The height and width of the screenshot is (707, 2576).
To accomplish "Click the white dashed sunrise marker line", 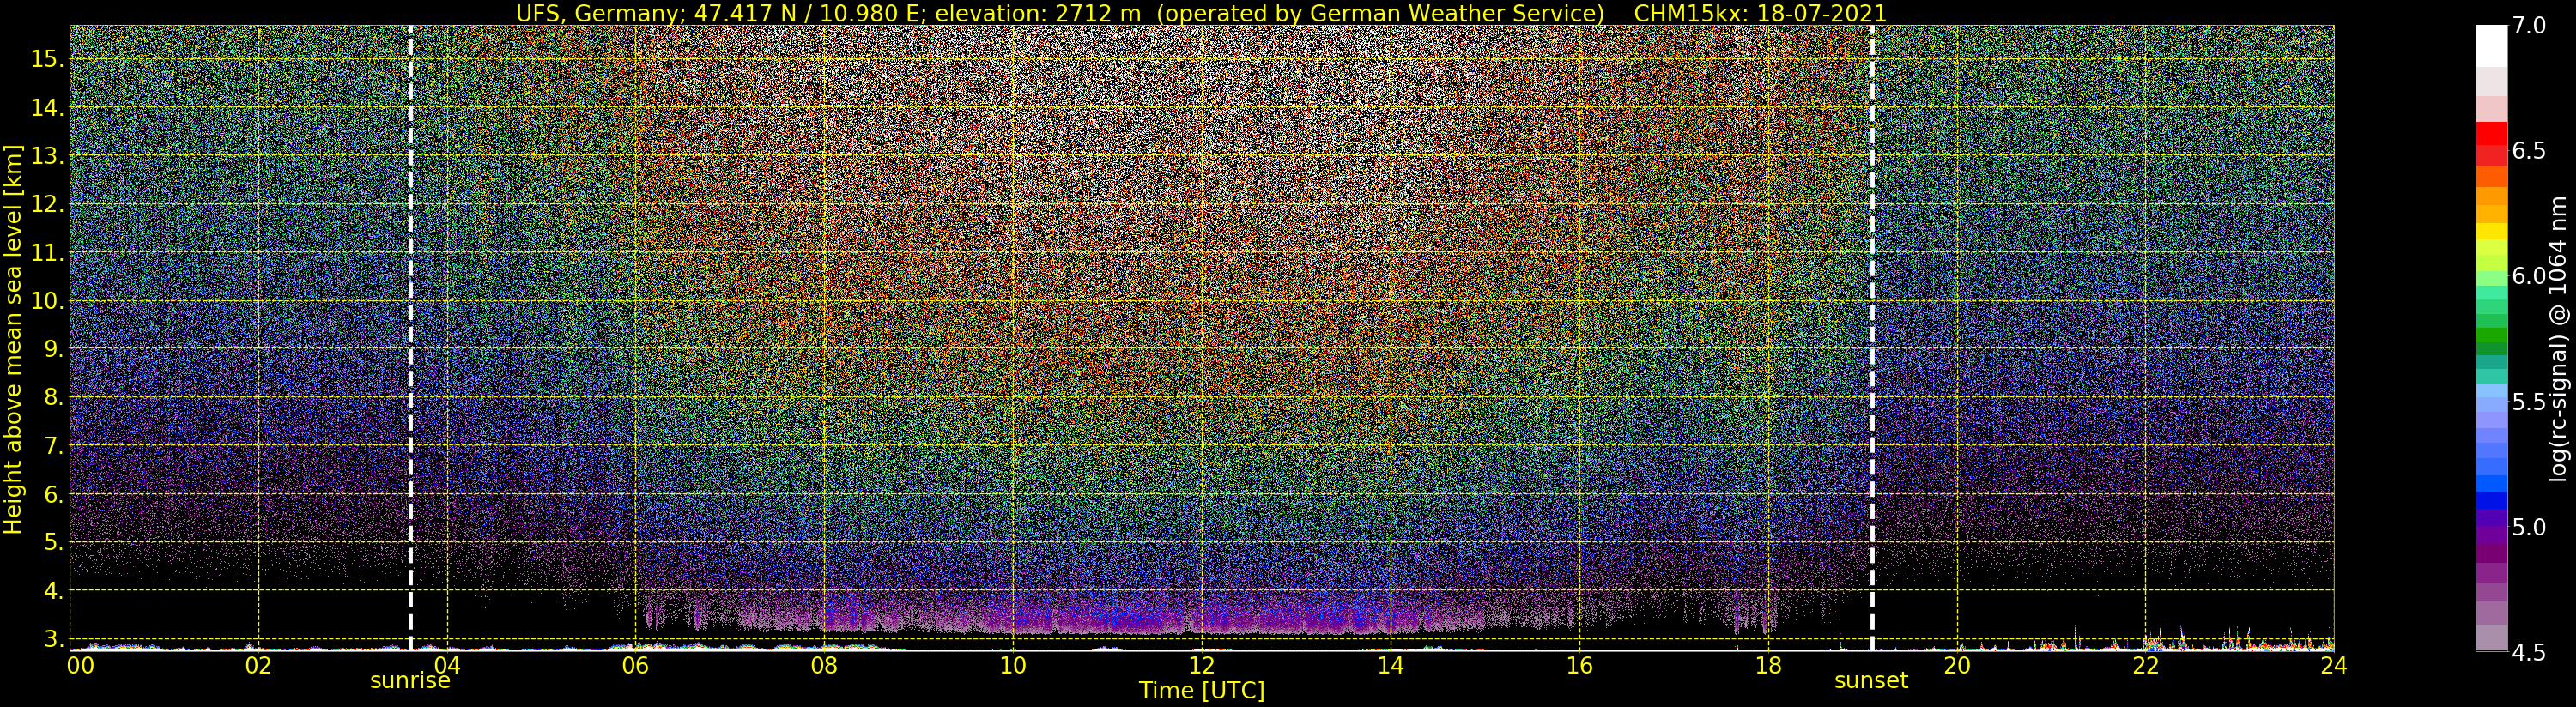I will 410,338.
